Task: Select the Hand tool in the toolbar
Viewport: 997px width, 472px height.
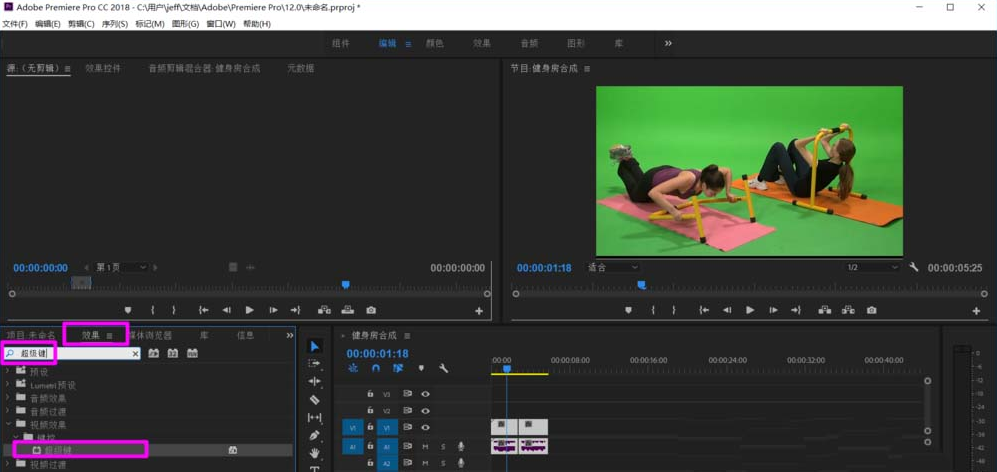Action: click(x=315, y=454)
